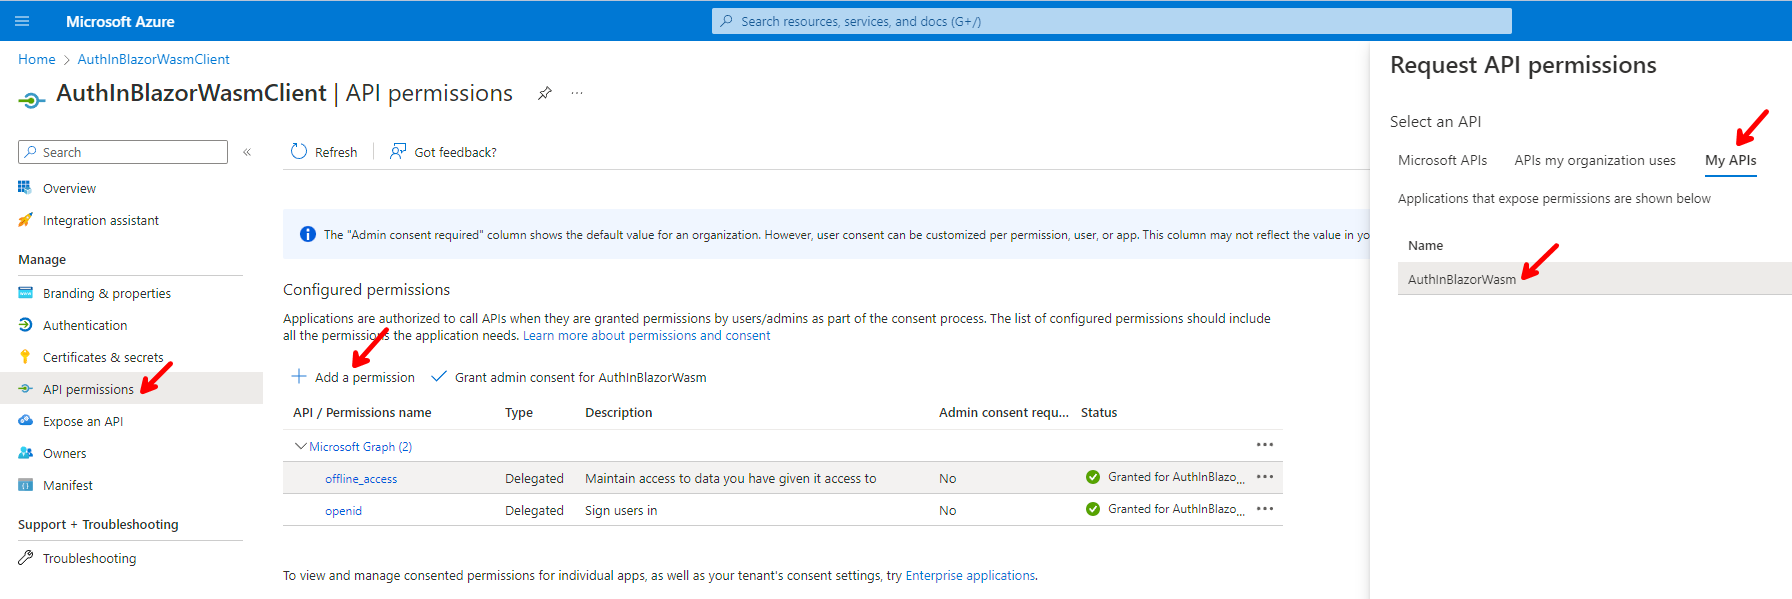Click the Expose an API cloud icon

coord(25,421)
